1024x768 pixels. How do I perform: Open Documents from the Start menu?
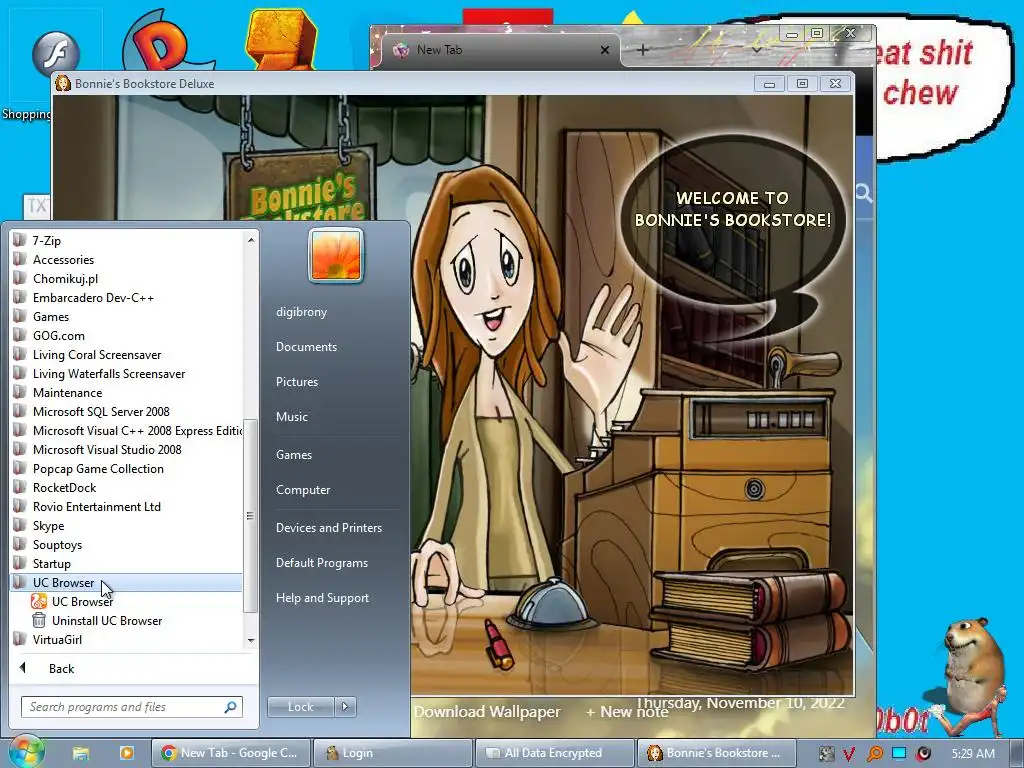click(x=306, y=347)
